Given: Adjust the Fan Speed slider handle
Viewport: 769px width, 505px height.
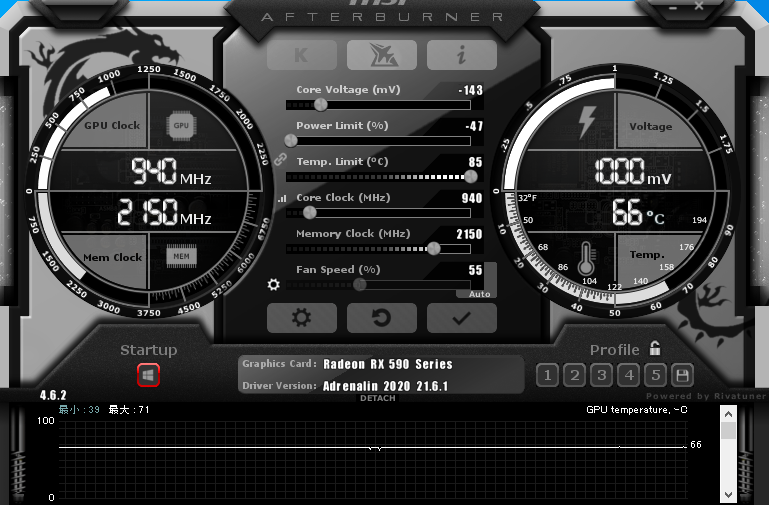Looking at the screenshot, I should coord(359,284).
